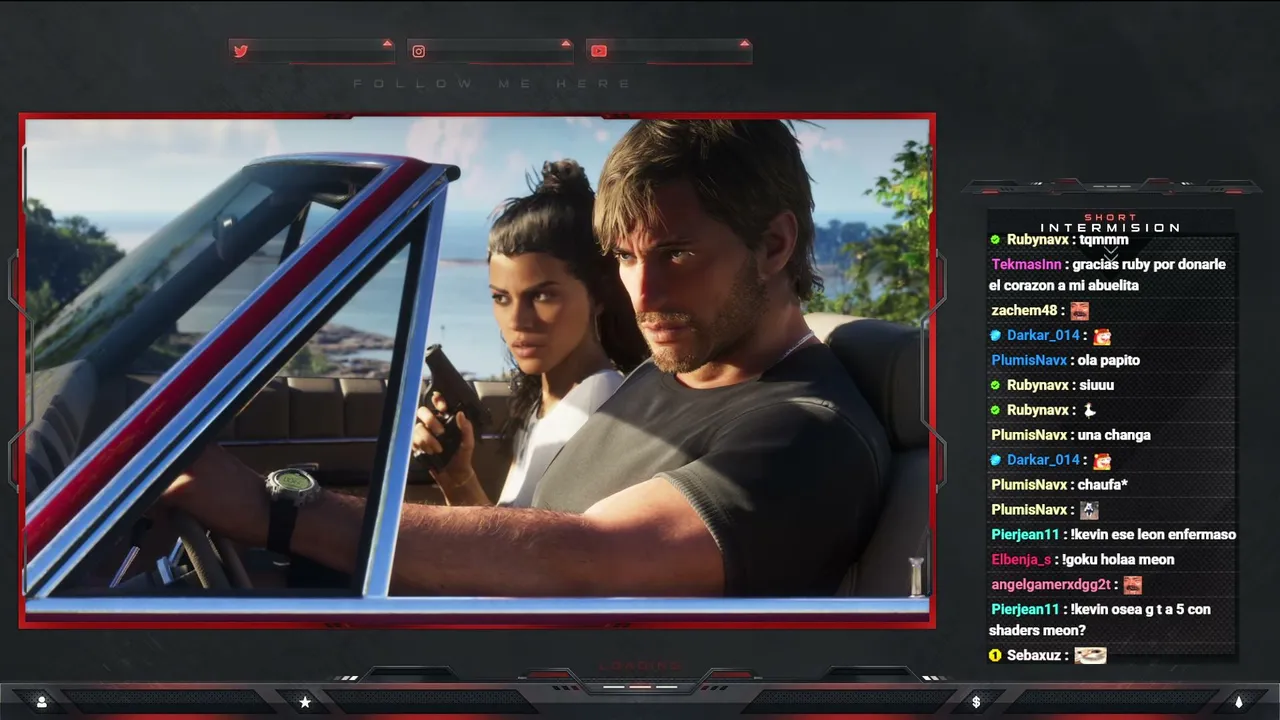Select the message "!kevin ese leon enfermaso"

[x=1153, y=535]
